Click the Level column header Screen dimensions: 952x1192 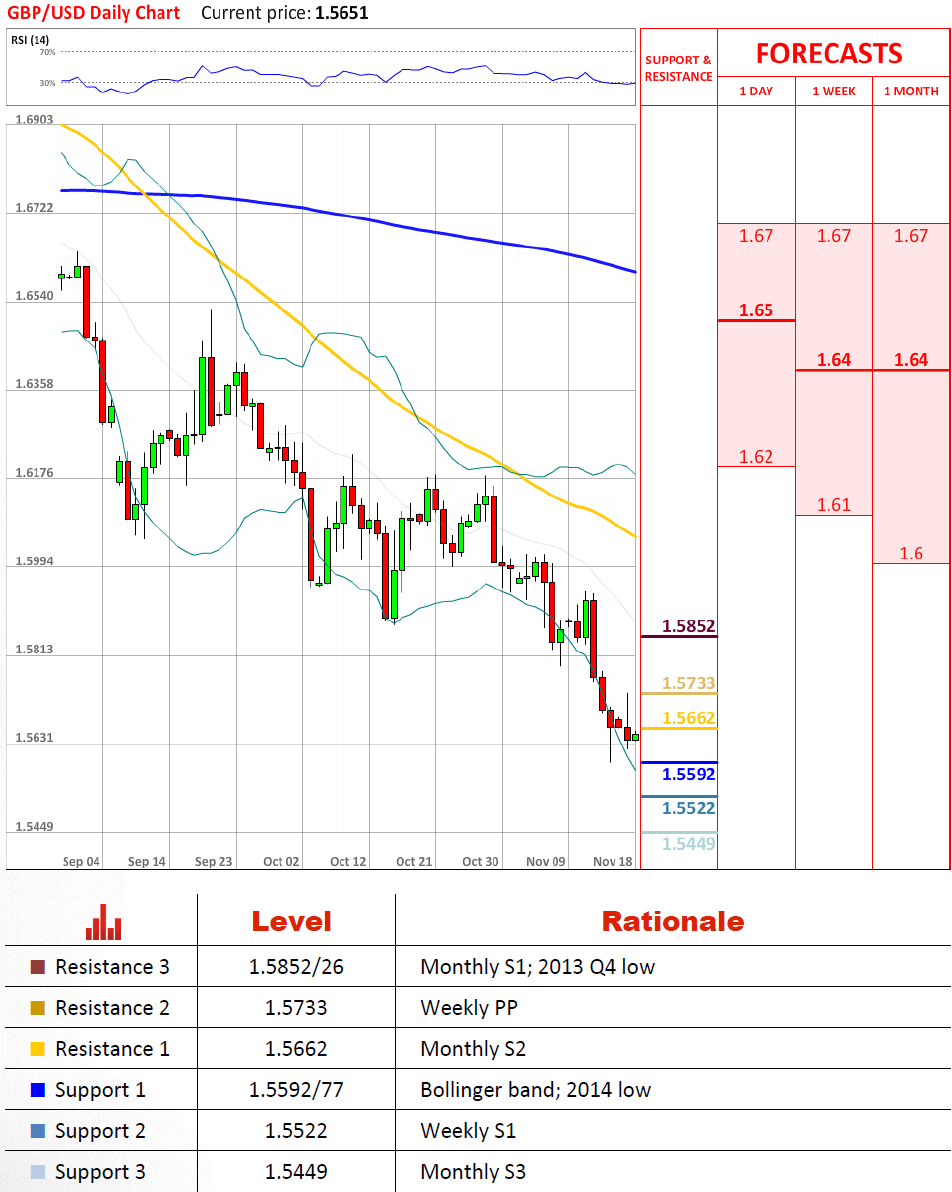pyautogui.click(x=292, y=921)
